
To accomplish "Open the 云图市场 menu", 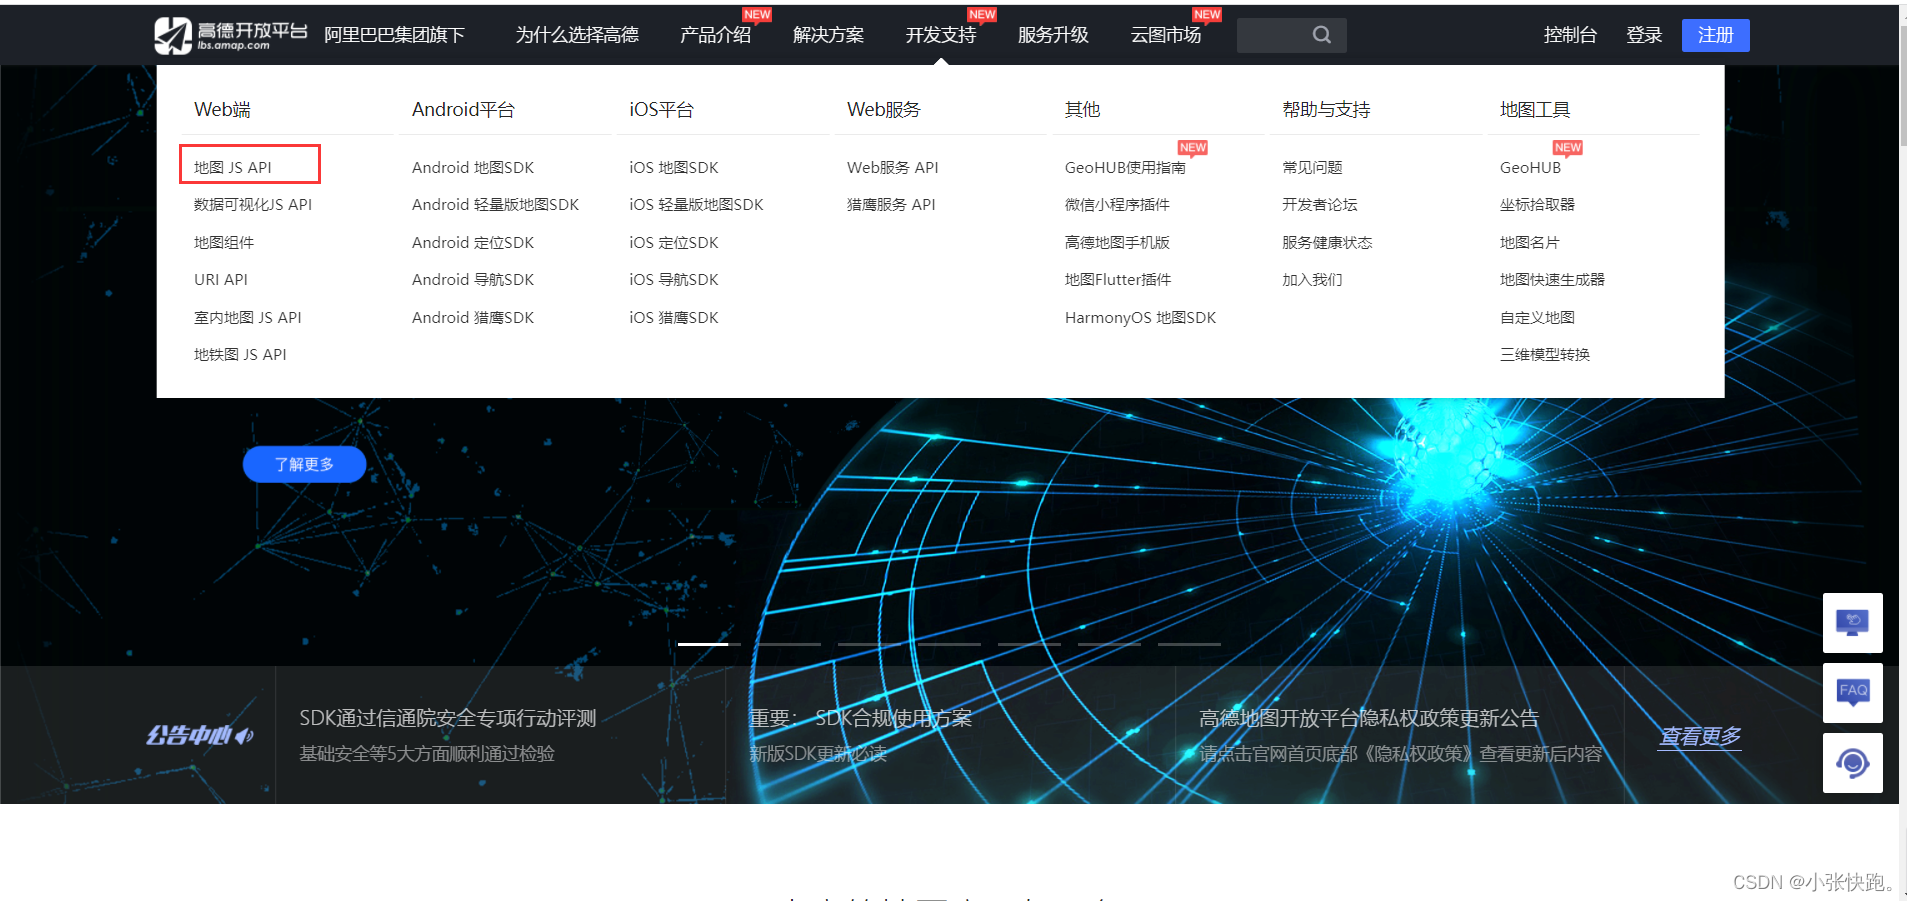I will coord(1166,35).
